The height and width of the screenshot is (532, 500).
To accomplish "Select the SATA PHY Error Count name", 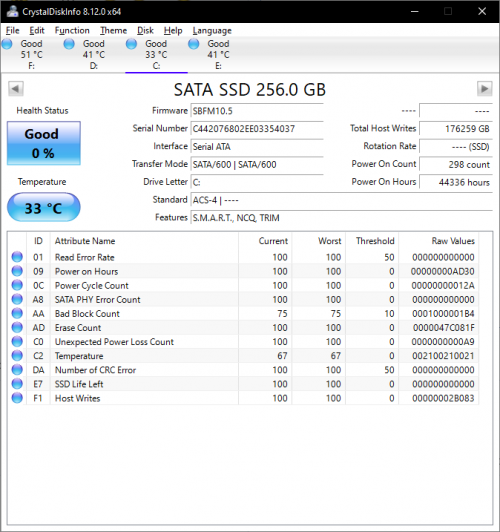I will pos(98,300).
